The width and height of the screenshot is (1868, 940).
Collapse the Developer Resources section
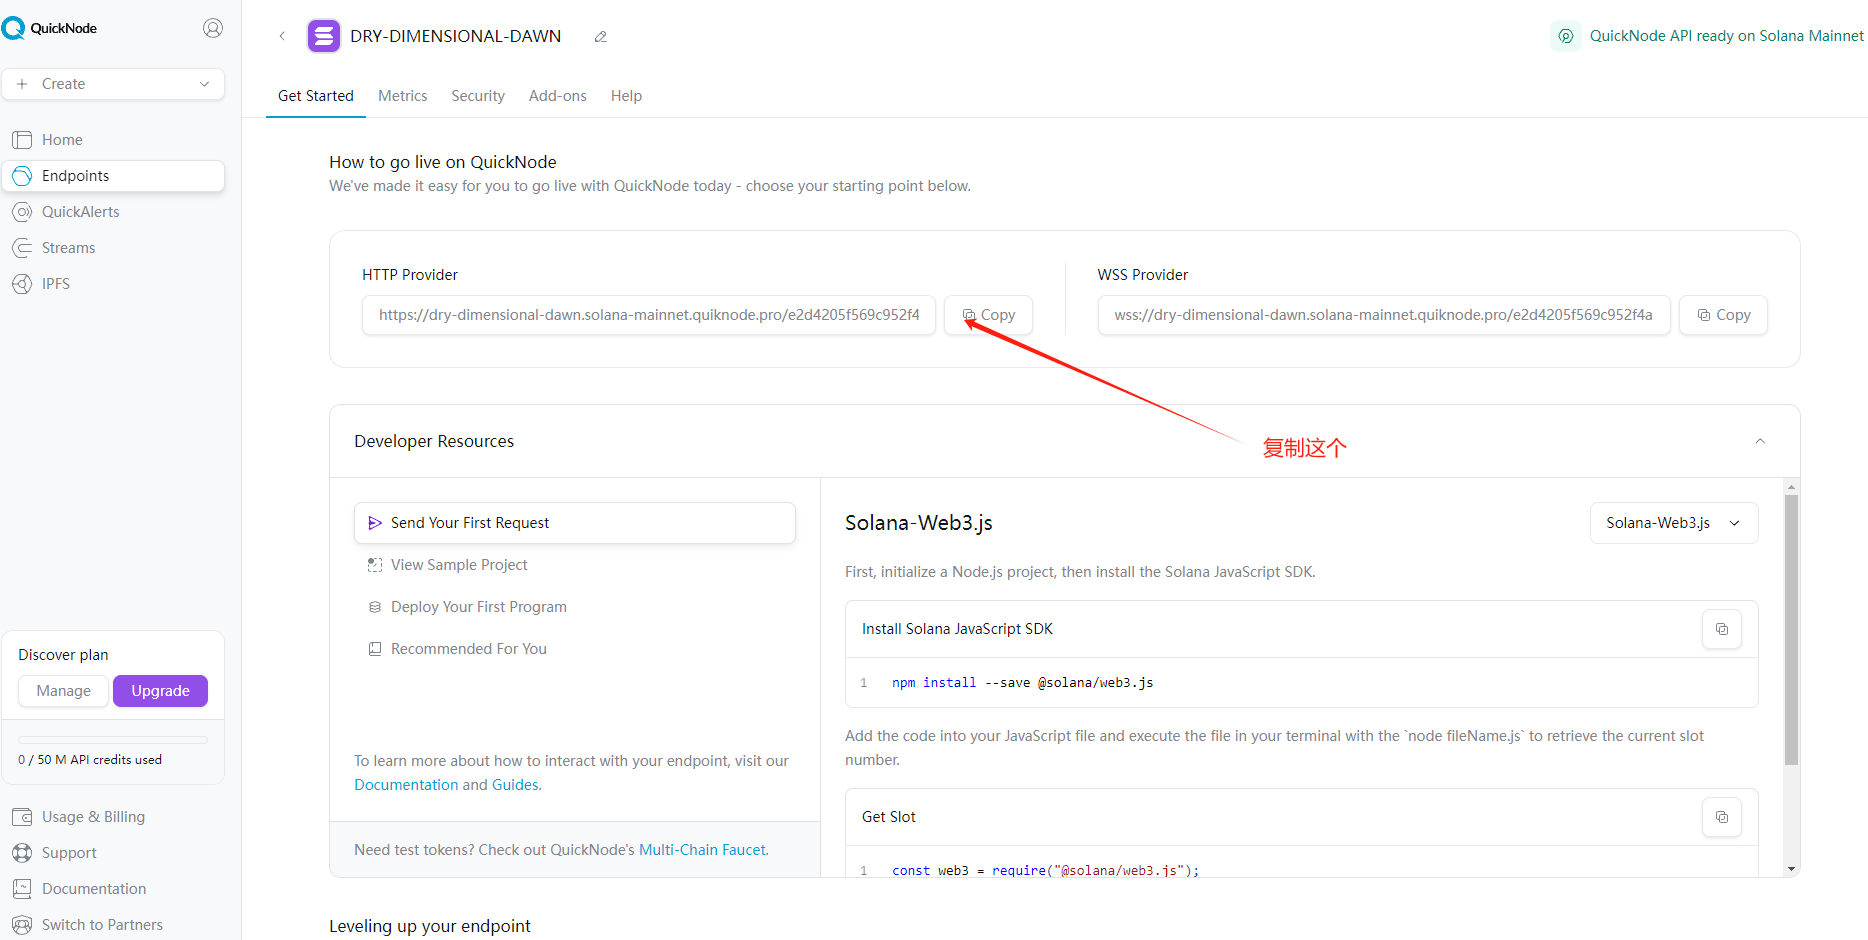point(1760,441)
